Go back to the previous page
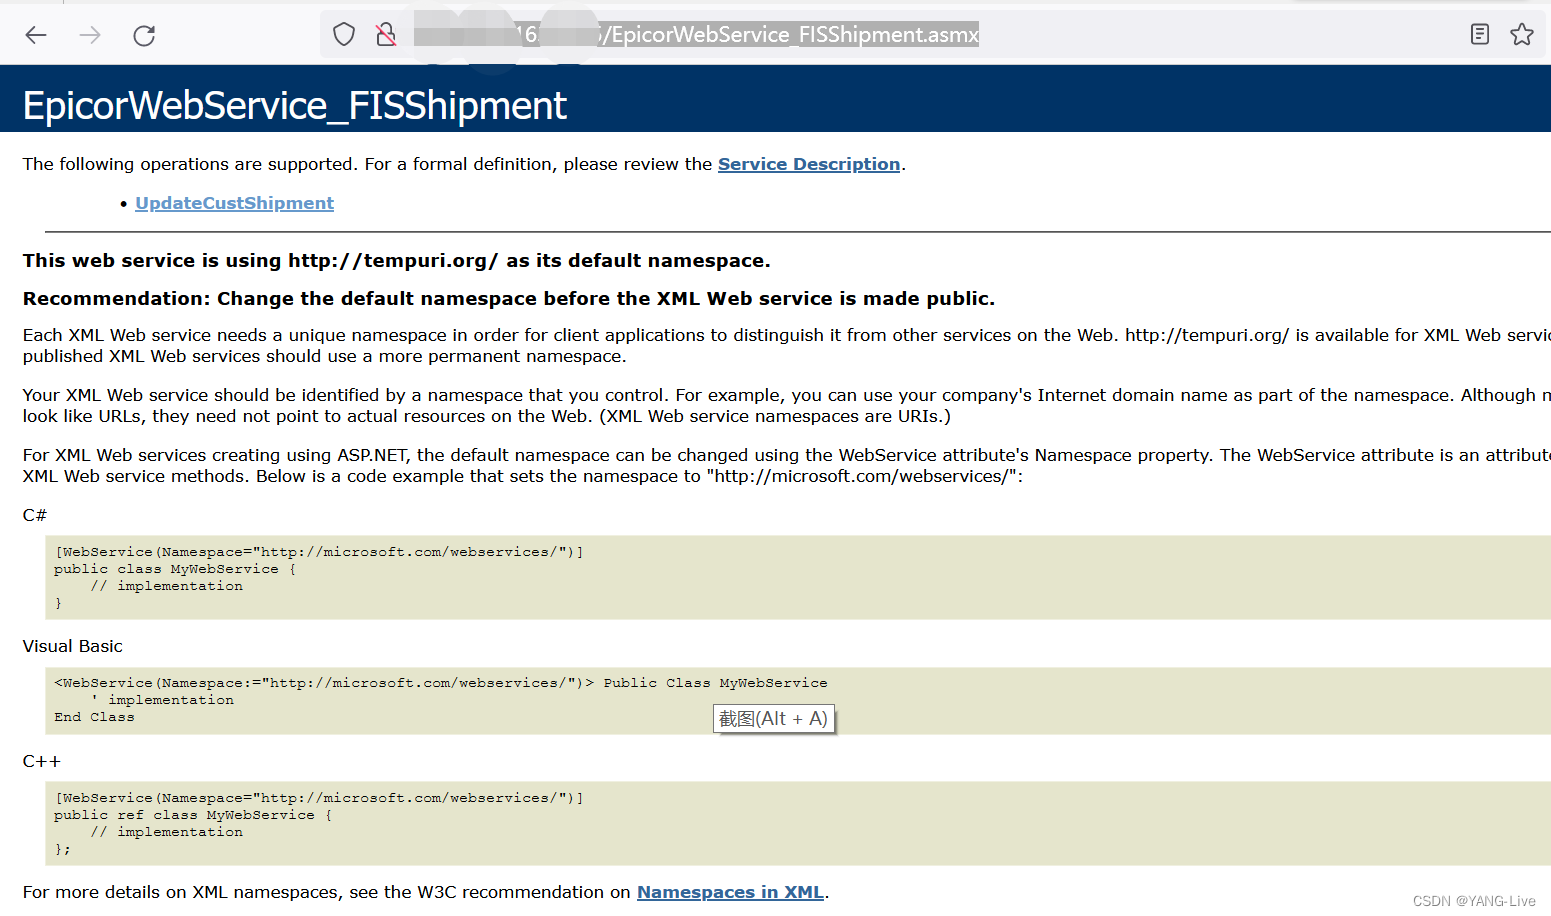The width and height of the screenshot is (1551, 916). point(36,35)
